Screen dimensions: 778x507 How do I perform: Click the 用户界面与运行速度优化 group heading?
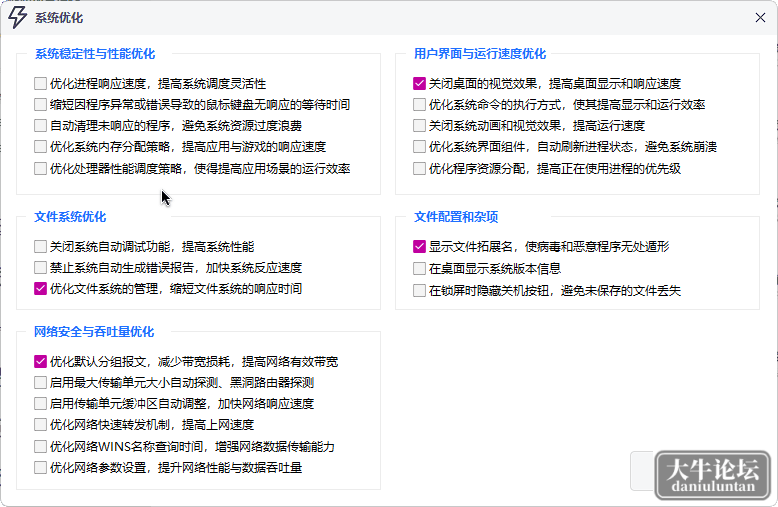[x=480, y=54]
